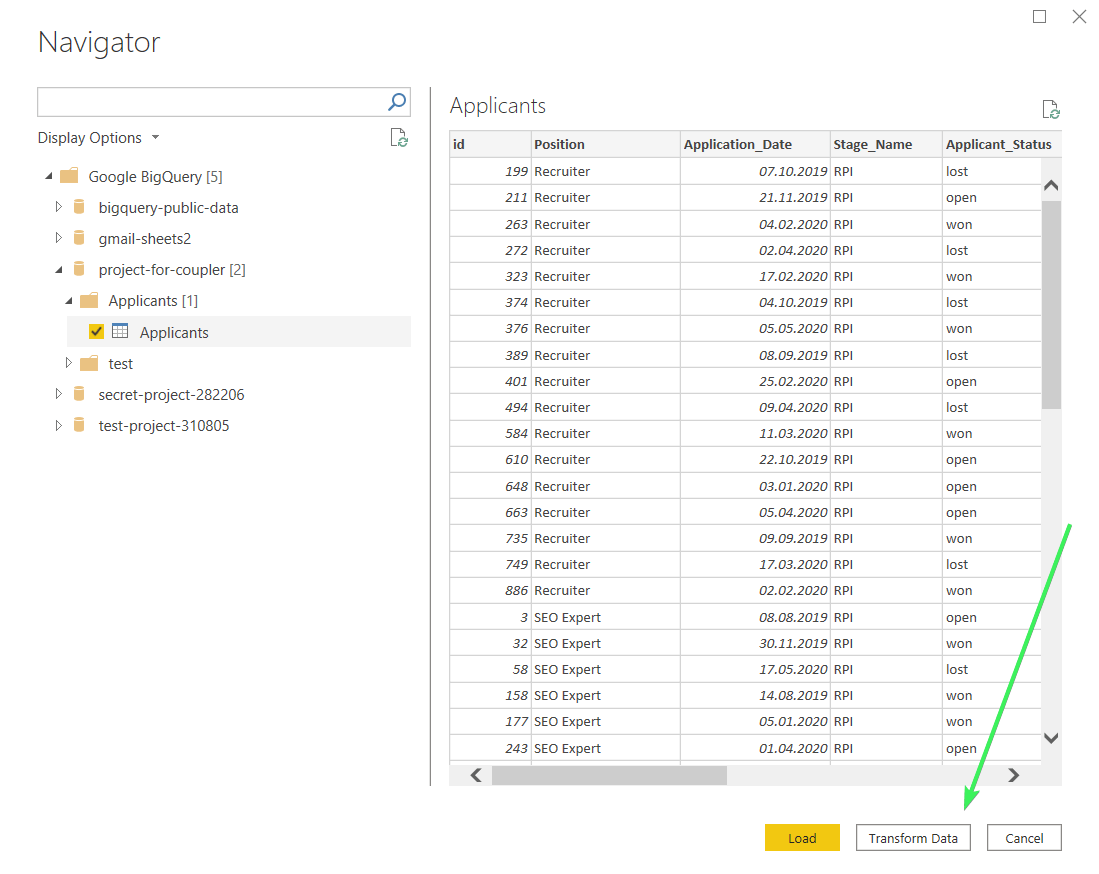Expand the test-project-310805 node
Screen dimensions: 1099x874
59,425
